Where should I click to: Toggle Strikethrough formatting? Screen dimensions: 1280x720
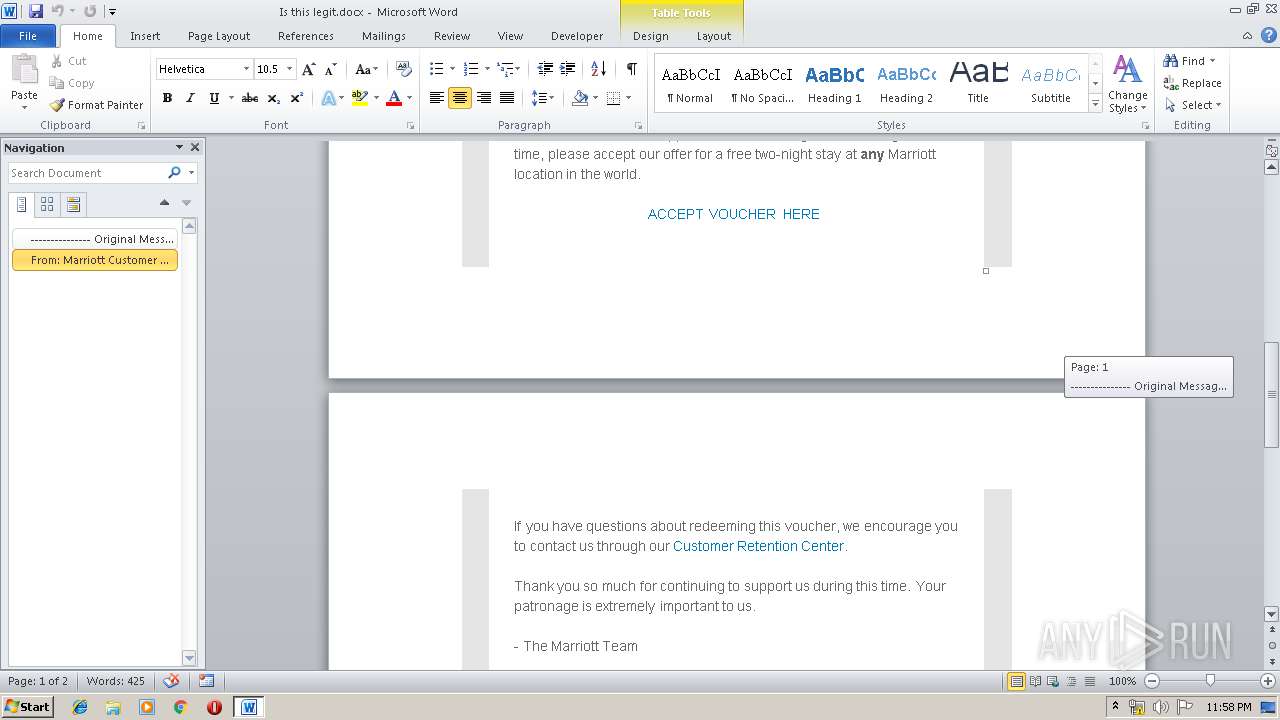(x=250, y=98)
